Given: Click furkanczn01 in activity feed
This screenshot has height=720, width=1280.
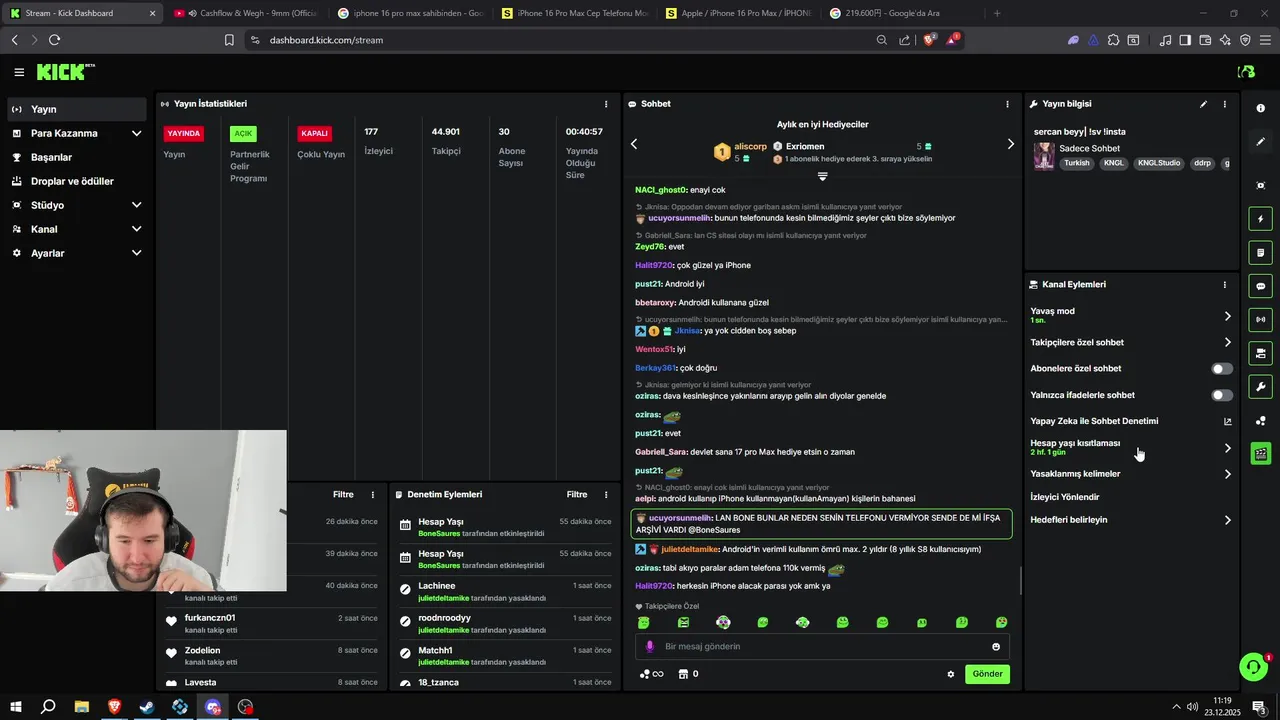Looking at the screenshot, I should 210,618.
